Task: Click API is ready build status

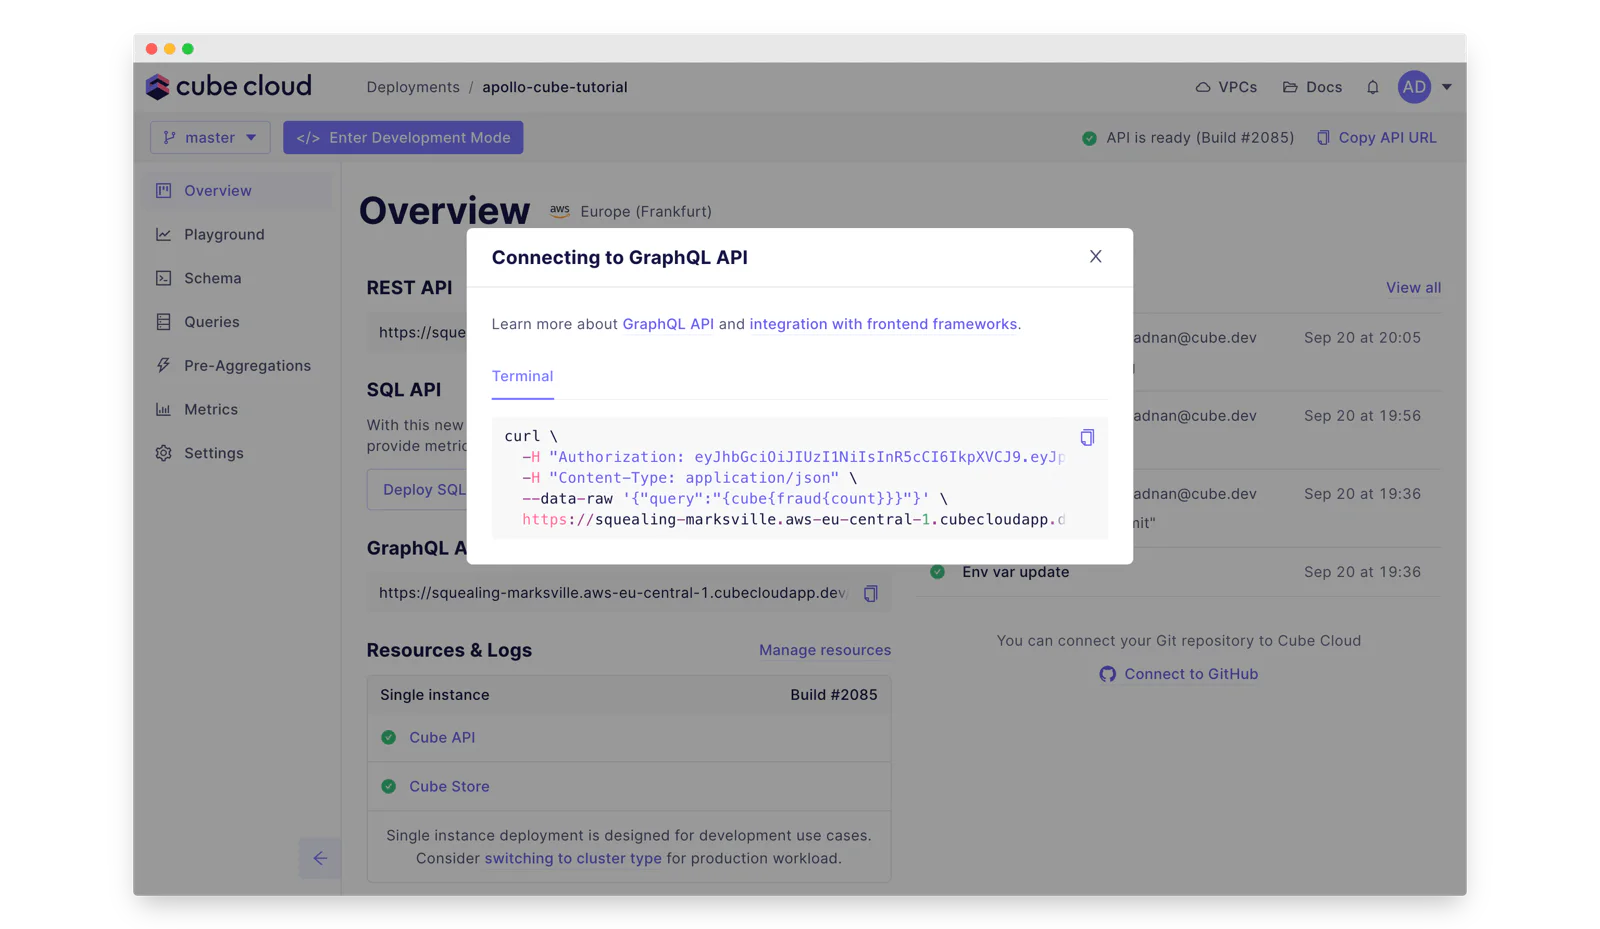Action: click(1188, 138)
